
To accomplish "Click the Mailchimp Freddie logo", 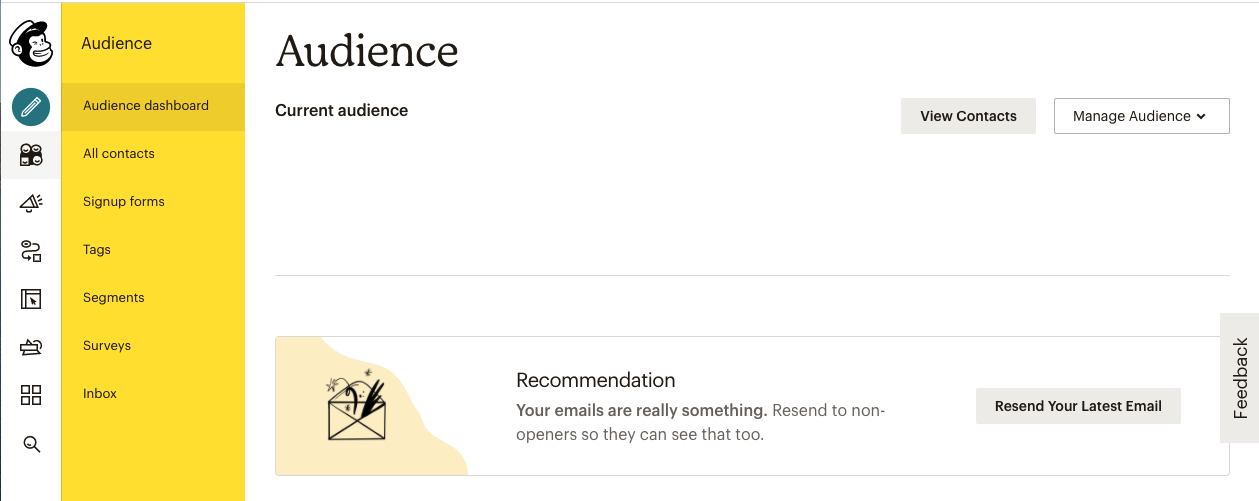I will [x=31, y=44].
